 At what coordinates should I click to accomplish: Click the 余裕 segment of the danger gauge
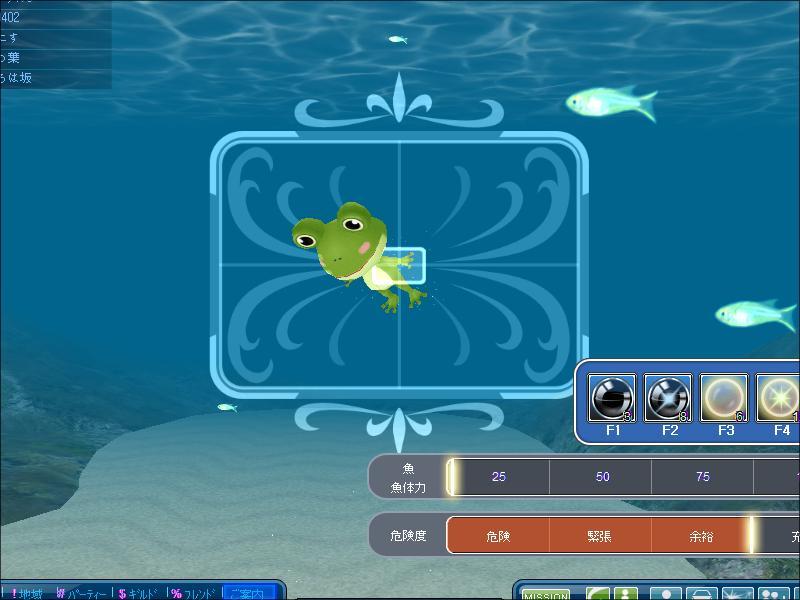pos(701,536)
